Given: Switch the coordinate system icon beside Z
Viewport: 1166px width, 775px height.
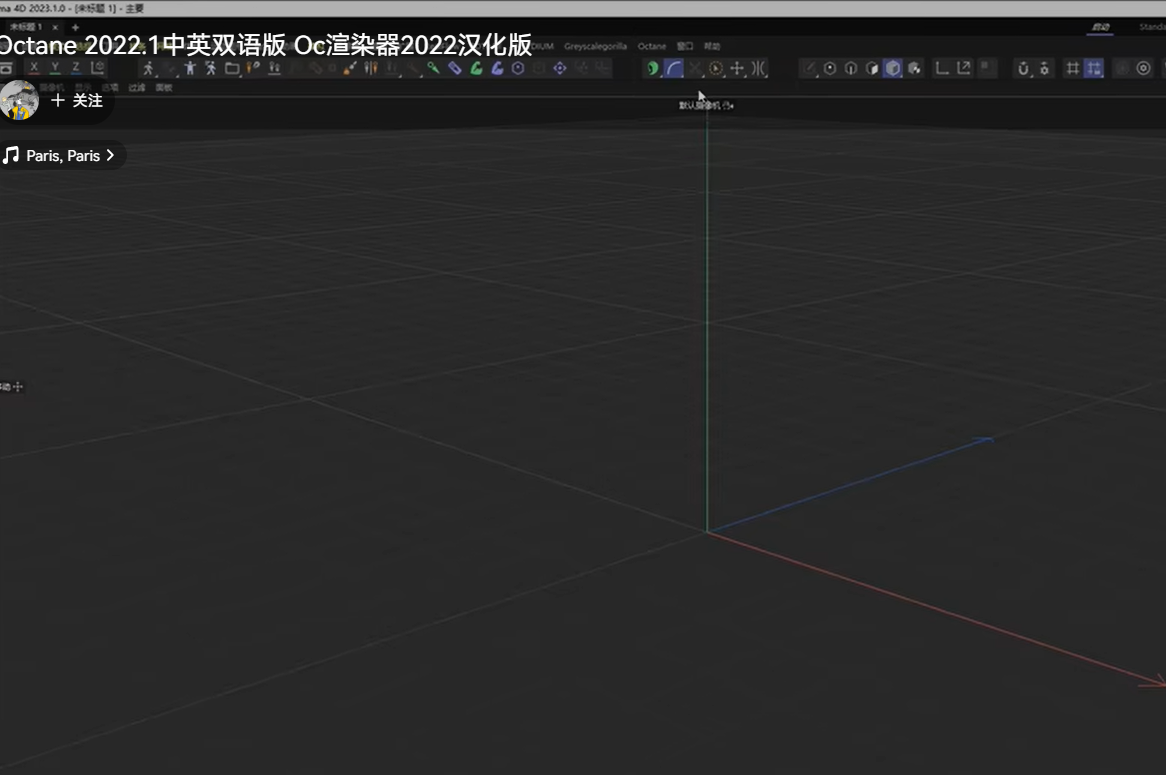Looking at the screenshot, I should 97,68.
